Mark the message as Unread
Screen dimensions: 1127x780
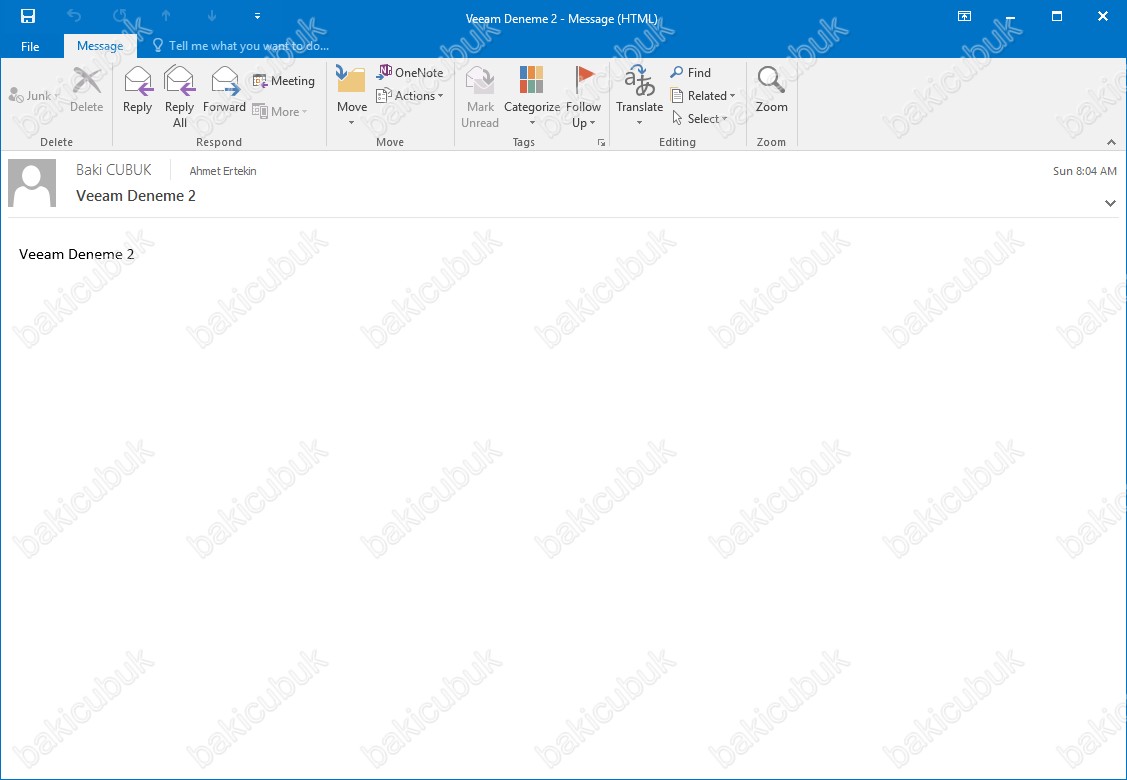[480, 96]
